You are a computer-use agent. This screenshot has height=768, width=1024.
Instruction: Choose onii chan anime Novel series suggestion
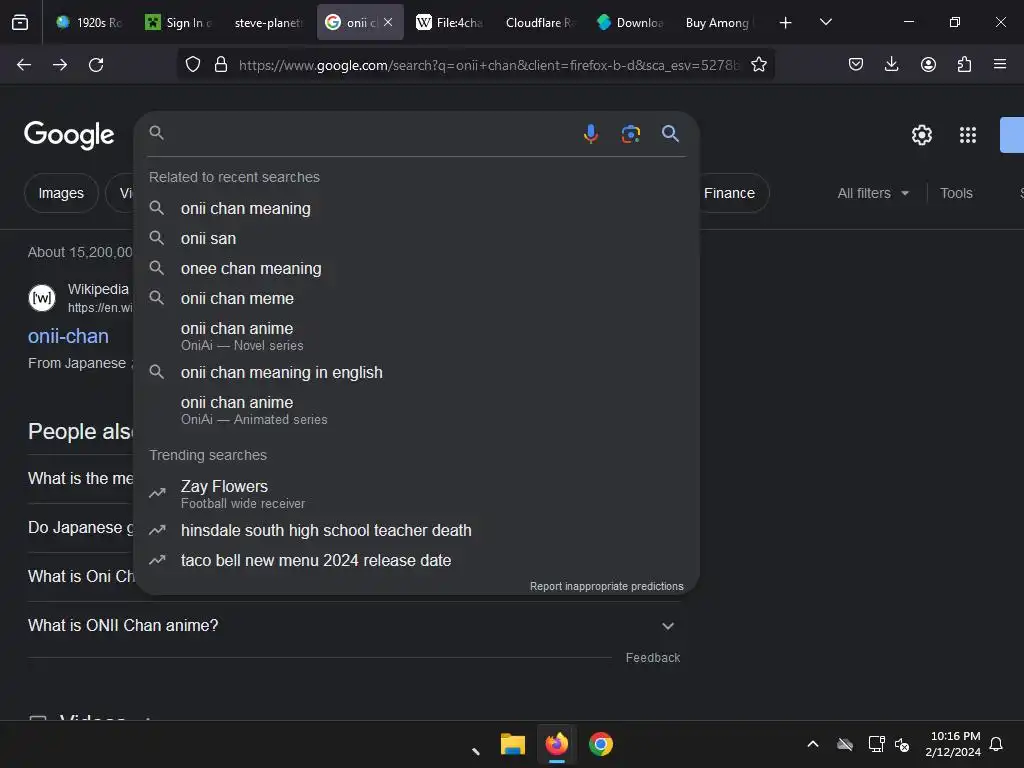417,336
